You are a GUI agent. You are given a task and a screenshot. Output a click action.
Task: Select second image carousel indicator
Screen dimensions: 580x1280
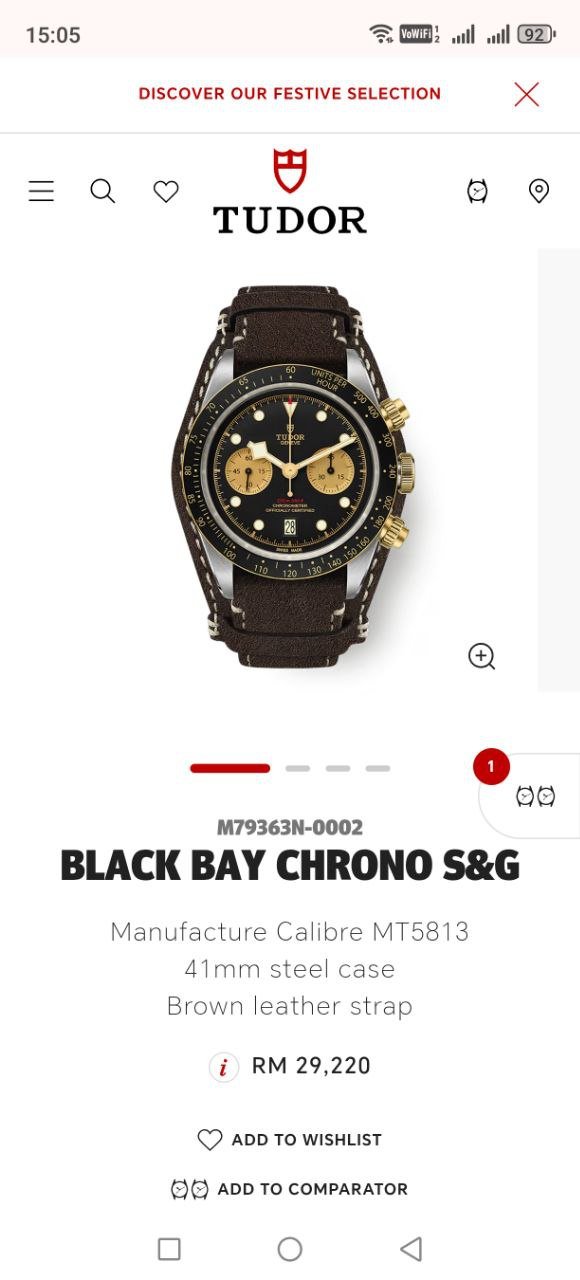297,768
